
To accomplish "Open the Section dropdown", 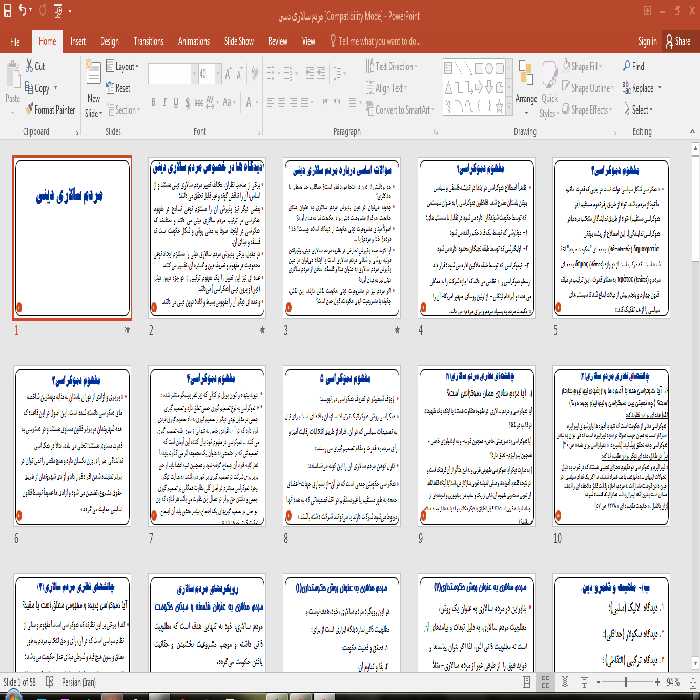I will pos(123,109).
